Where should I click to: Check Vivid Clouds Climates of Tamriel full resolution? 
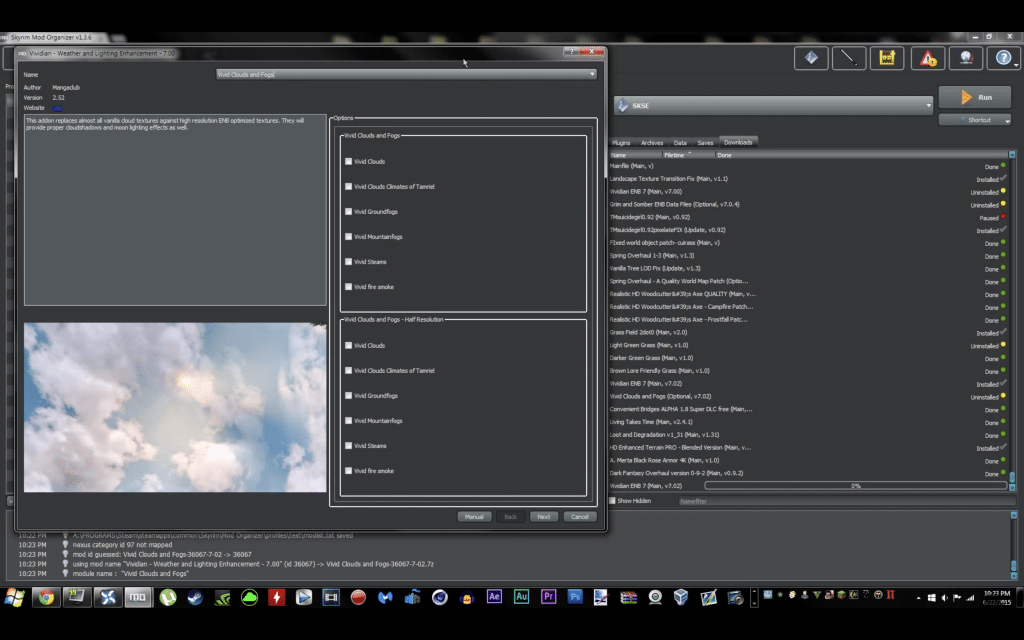(348, 186)
